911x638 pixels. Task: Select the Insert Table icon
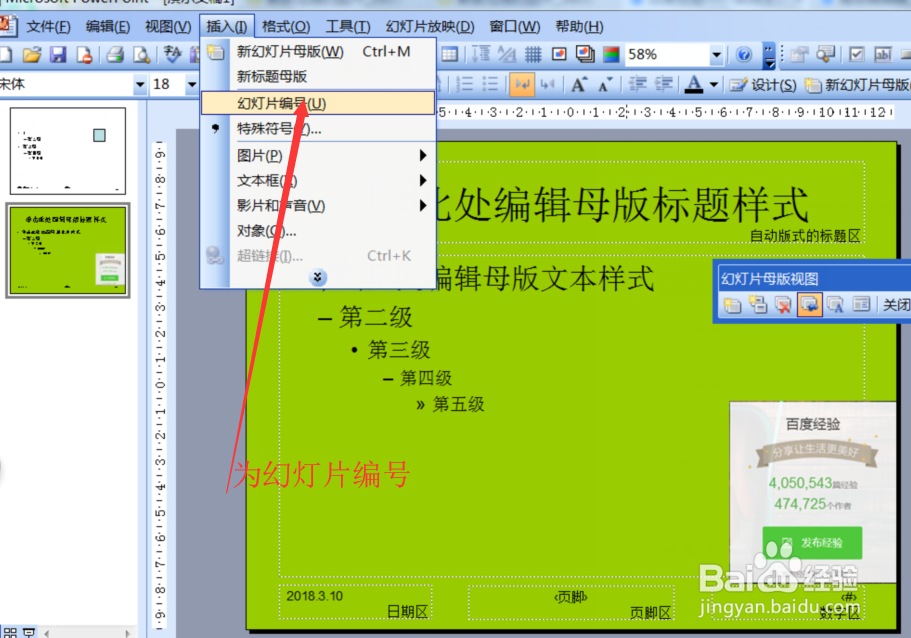point(449,55)
